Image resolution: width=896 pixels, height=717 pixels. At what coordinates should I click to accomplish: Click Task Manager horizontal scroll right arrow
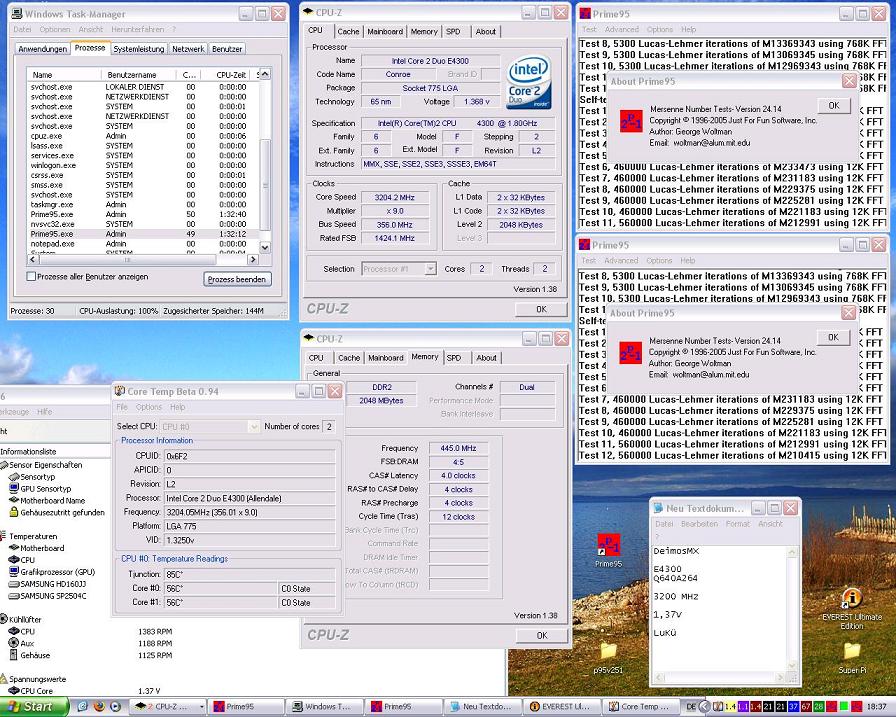click(x=253, y=259)
